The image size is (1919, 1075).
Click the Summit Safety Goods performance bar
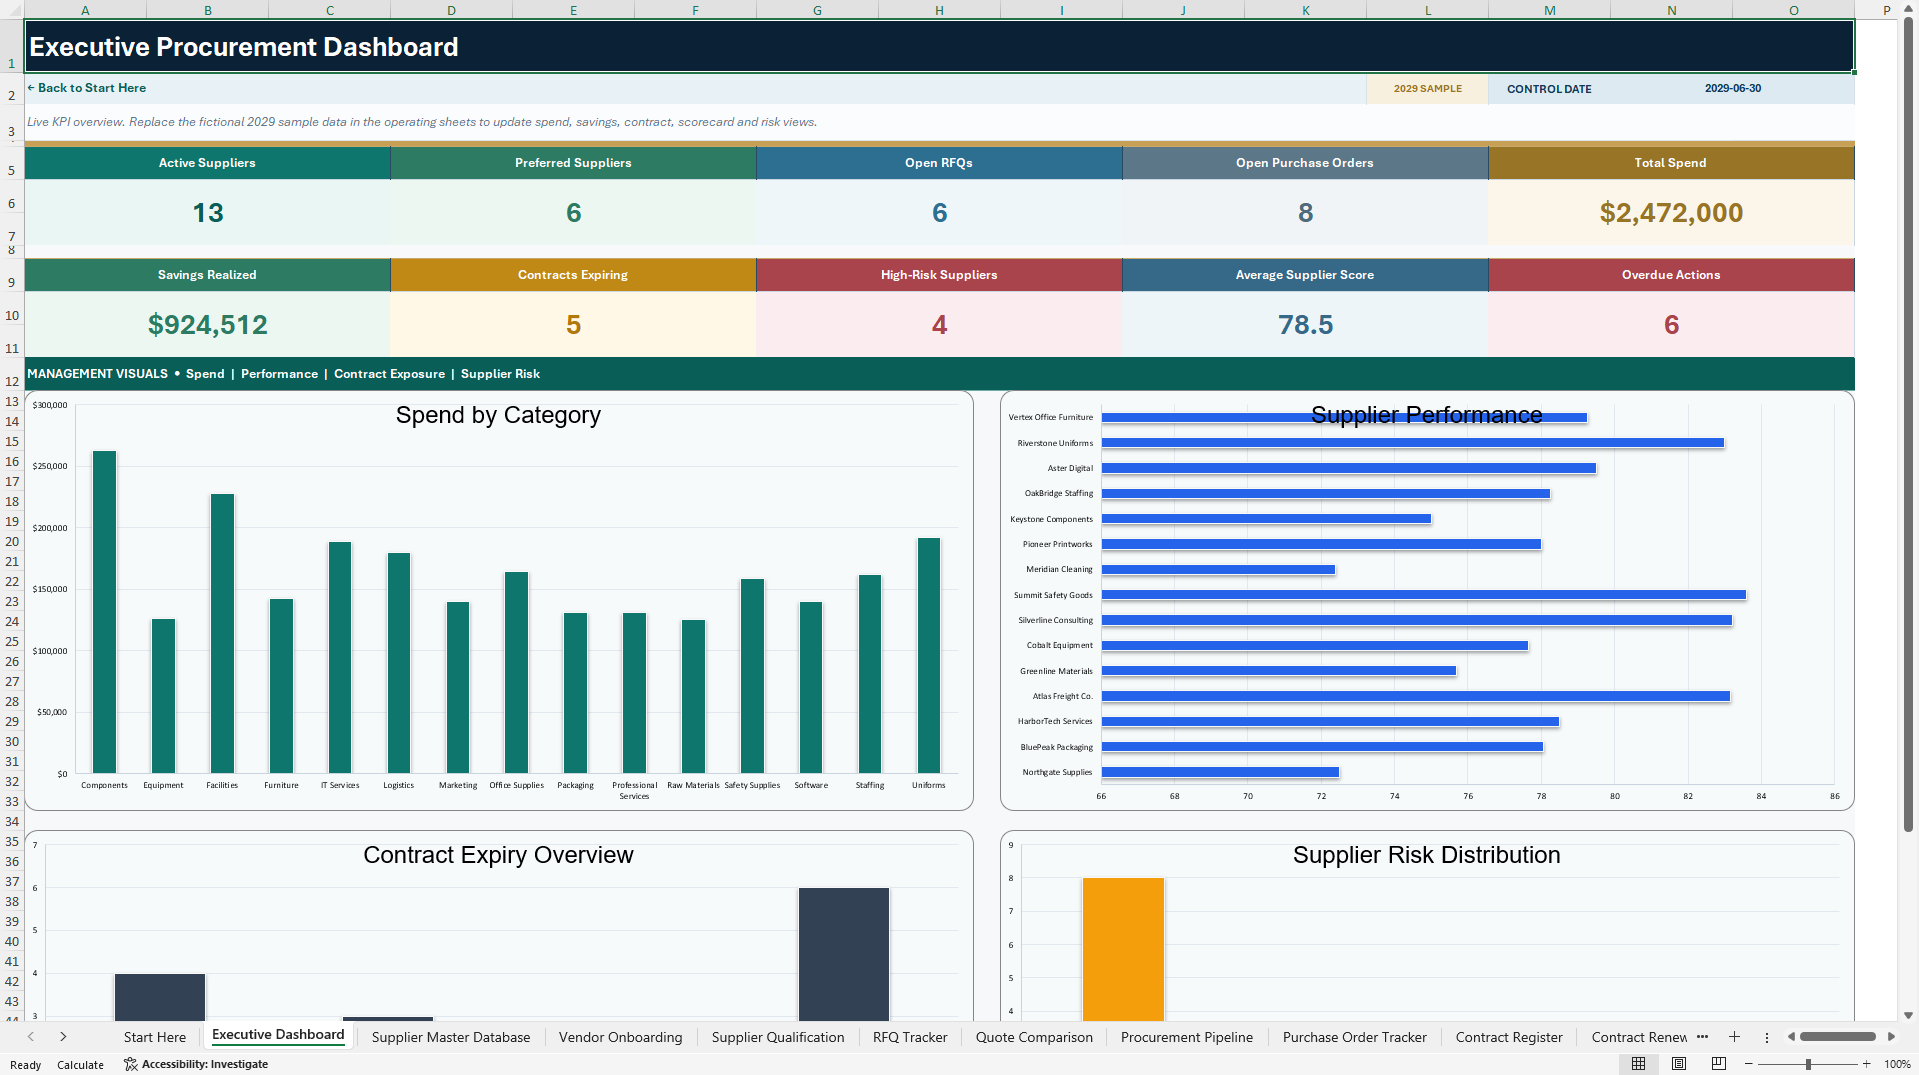[1423, 595]
